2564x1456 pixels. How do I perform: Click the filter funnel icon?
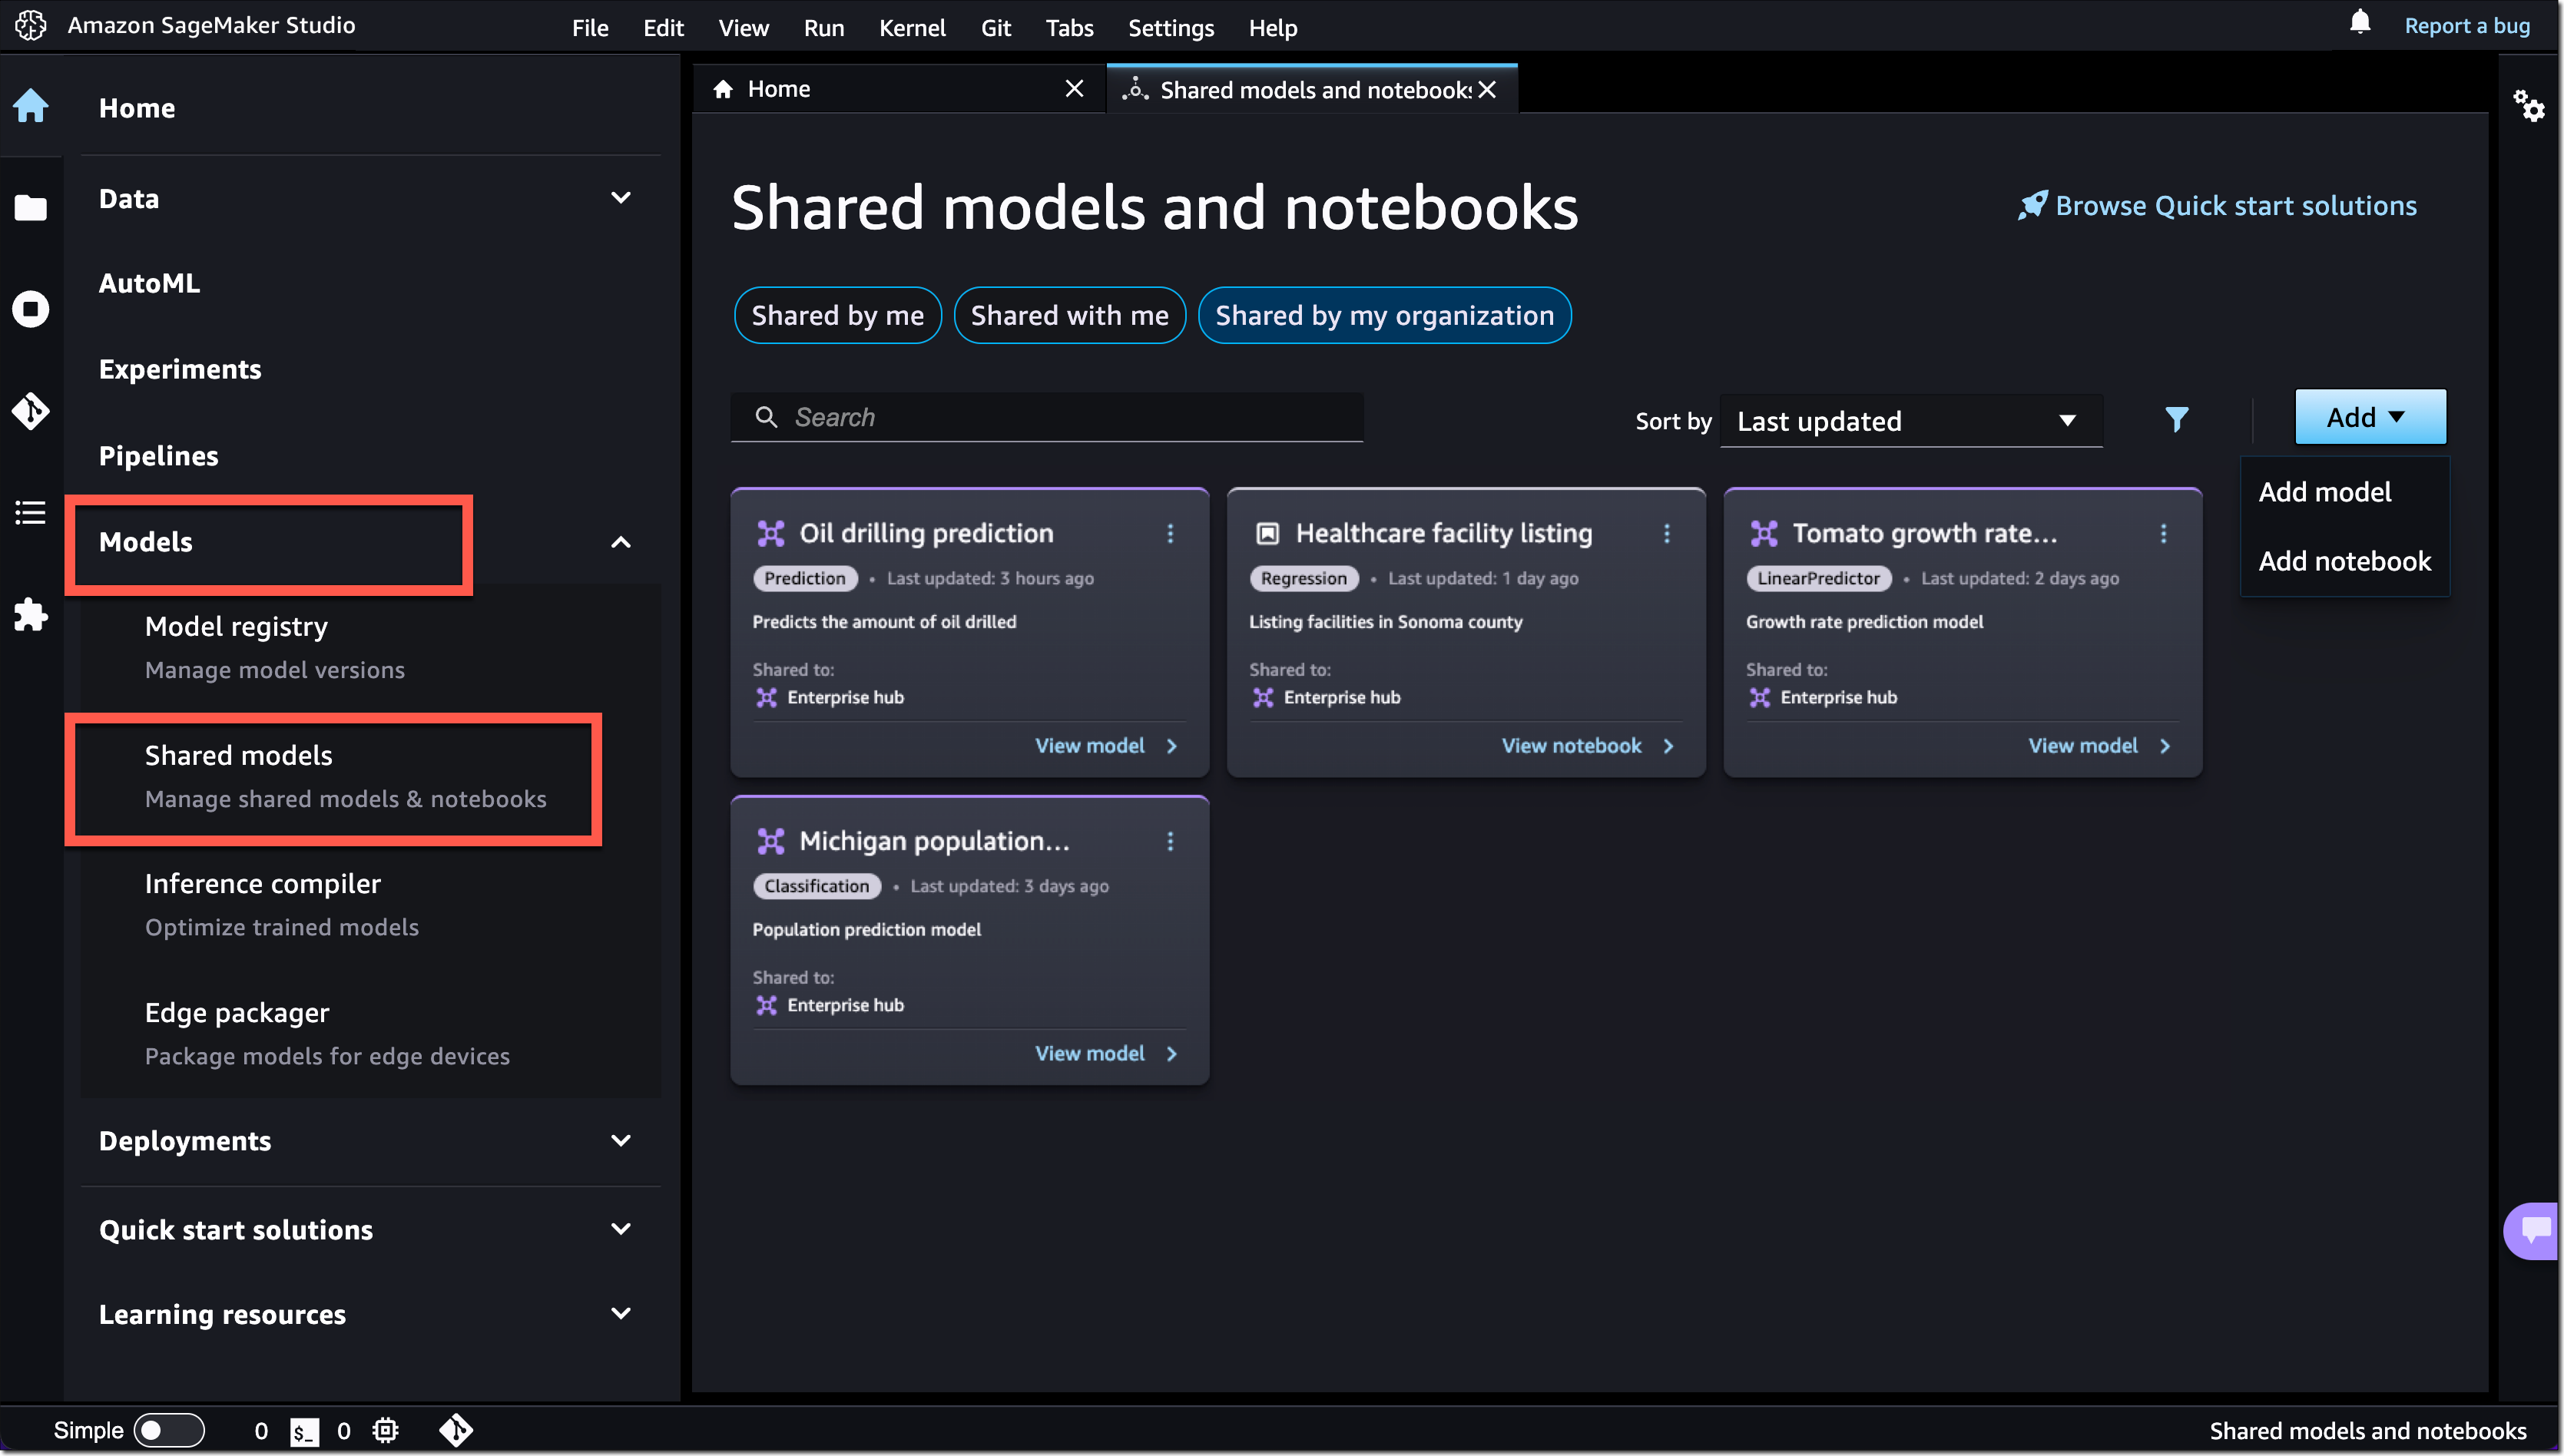click(x=2176, y=419)
